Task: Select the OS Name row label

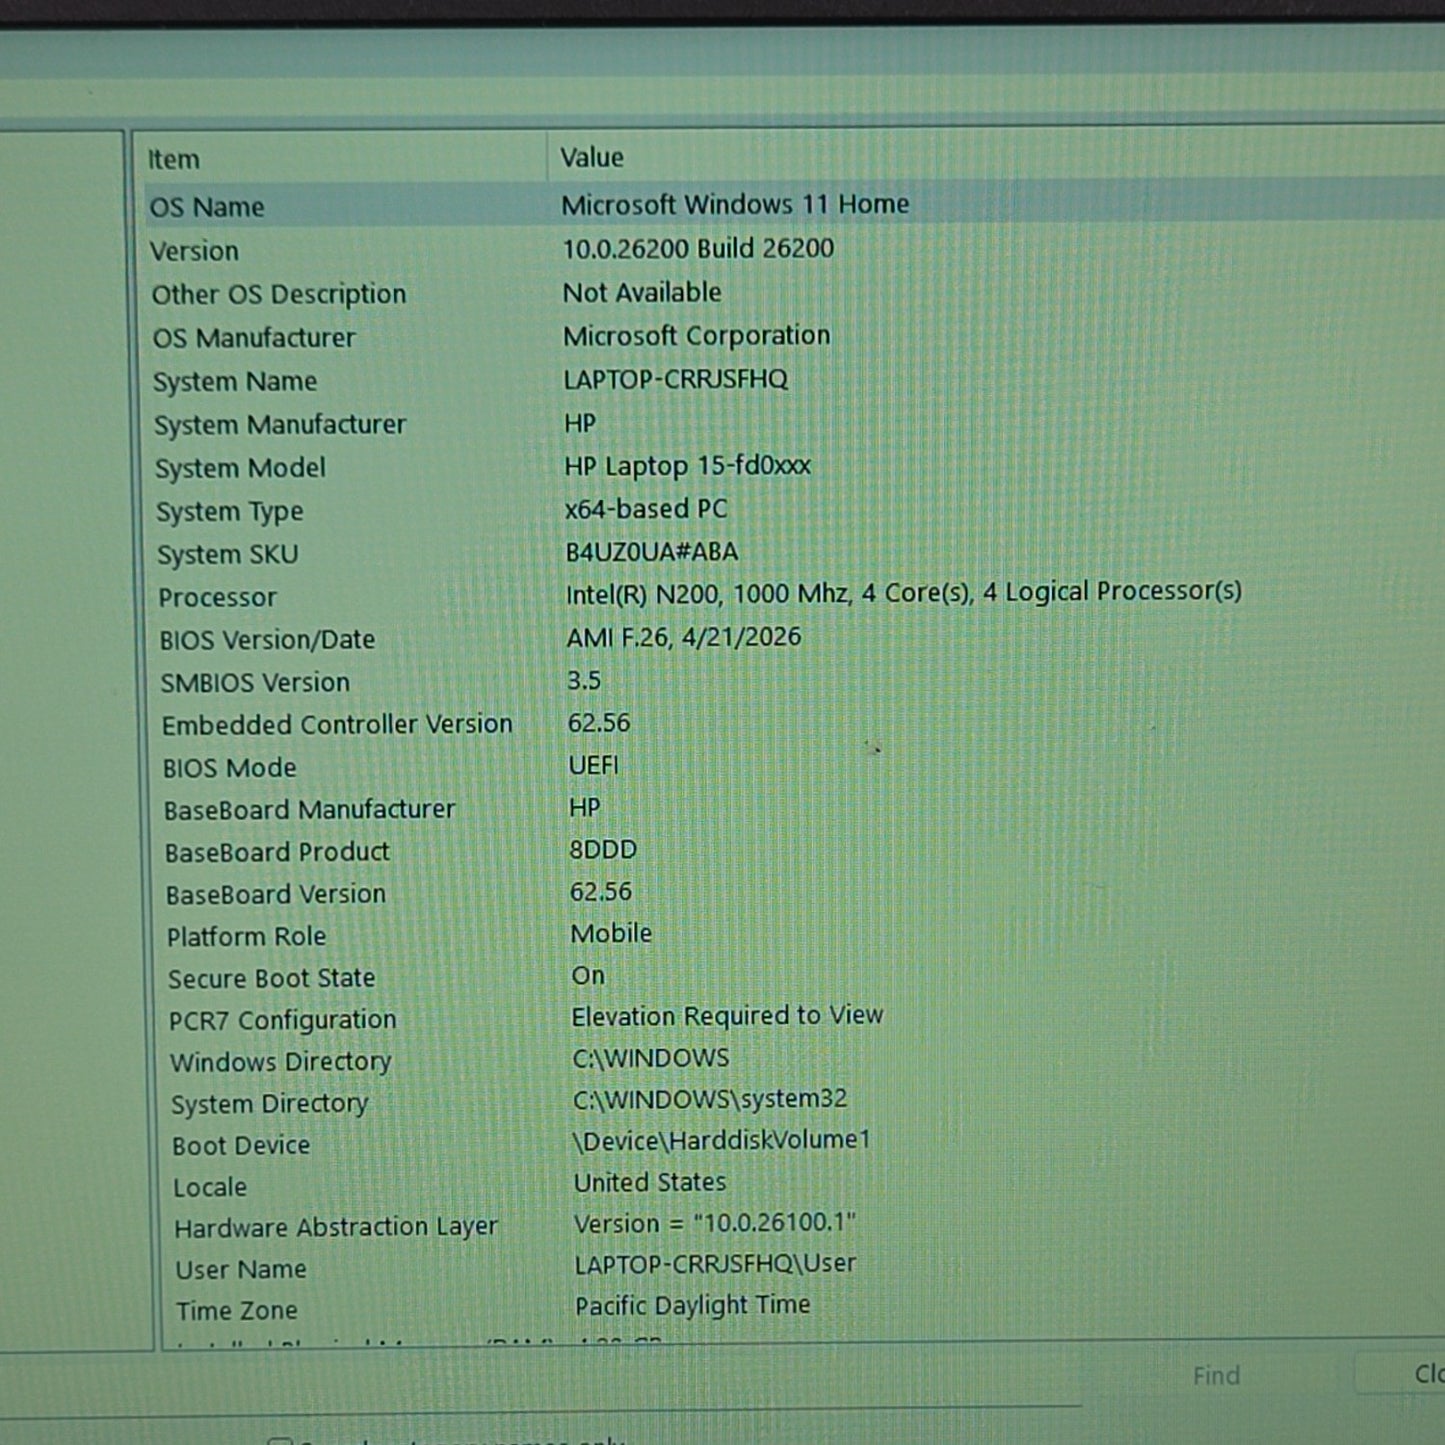Action: pos(207,207)
